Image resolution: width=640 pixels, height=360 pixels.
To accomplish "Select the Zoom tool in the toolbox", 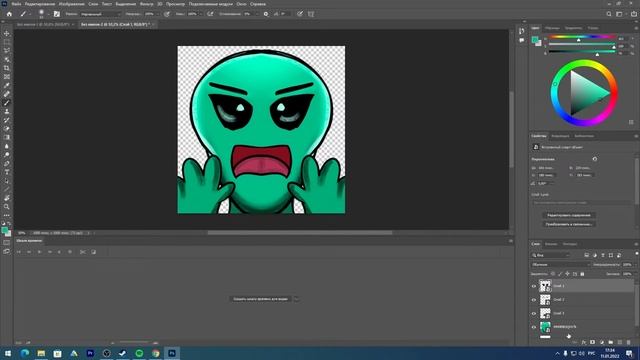I will tap(7, 207).
